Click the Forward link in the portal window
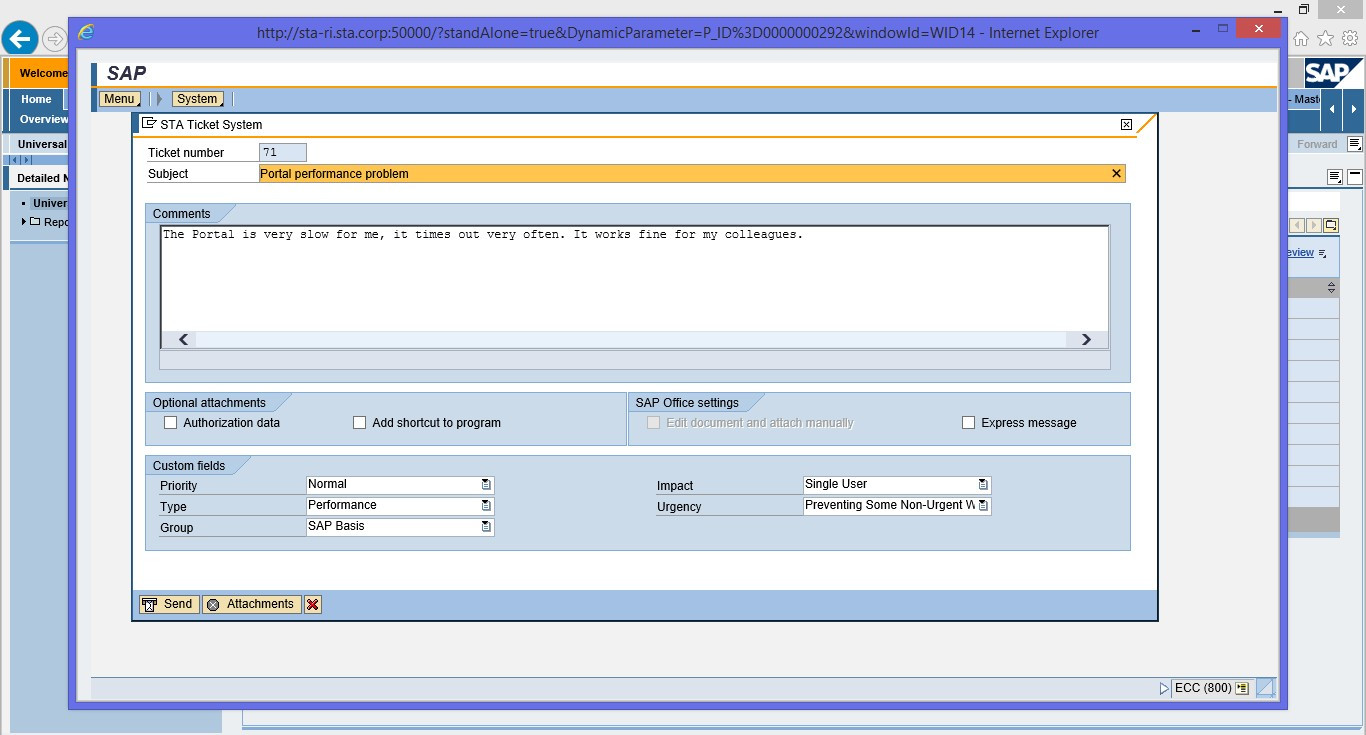 pos(1317,144)
